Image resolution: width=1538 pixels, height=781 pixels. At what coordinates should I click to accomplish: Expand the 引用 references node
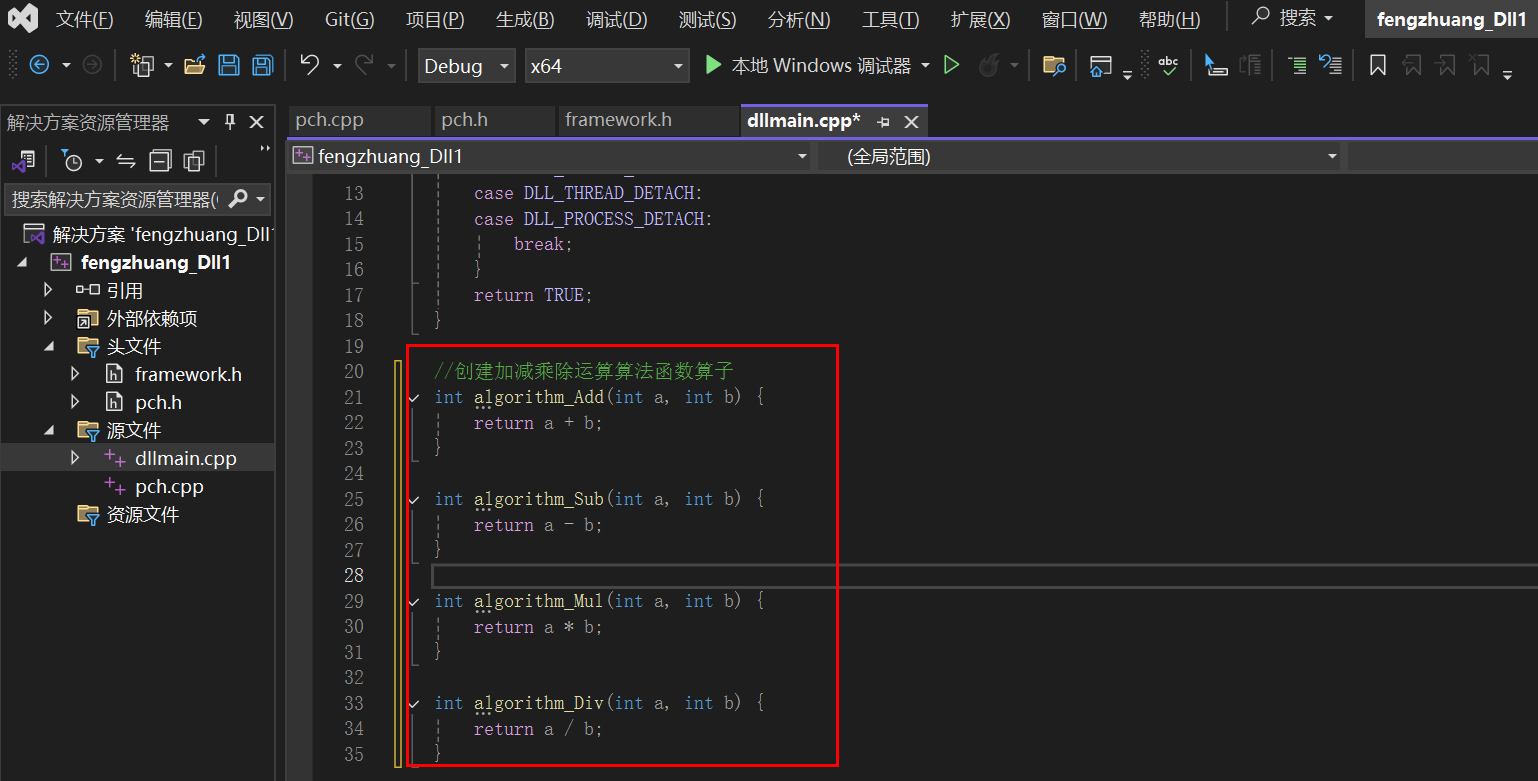pos(48,290)
